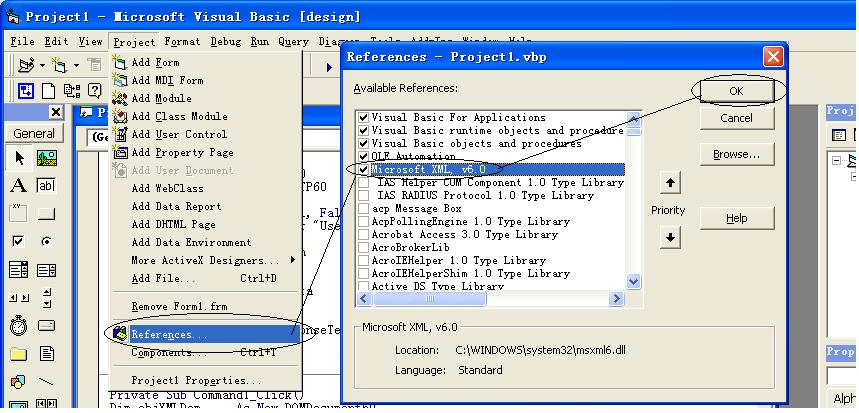The image size is (859, 413).
Task: Choose Add Class Module menu entry
Action: 205,116
